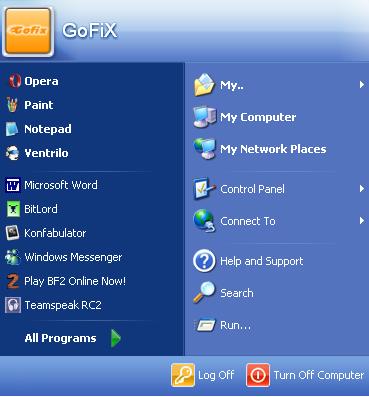Click the Control Panel icon

[204, 189]
